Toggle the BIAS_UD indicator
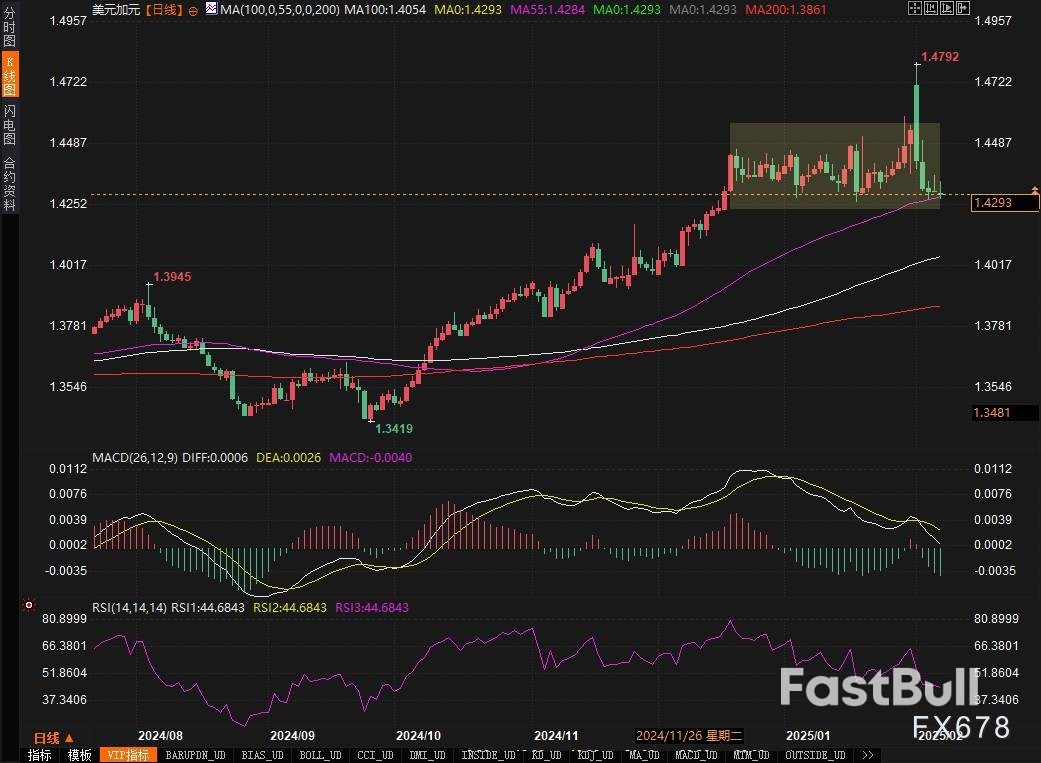The height and width of the screenshot is (763, 1041). (263, 755)
